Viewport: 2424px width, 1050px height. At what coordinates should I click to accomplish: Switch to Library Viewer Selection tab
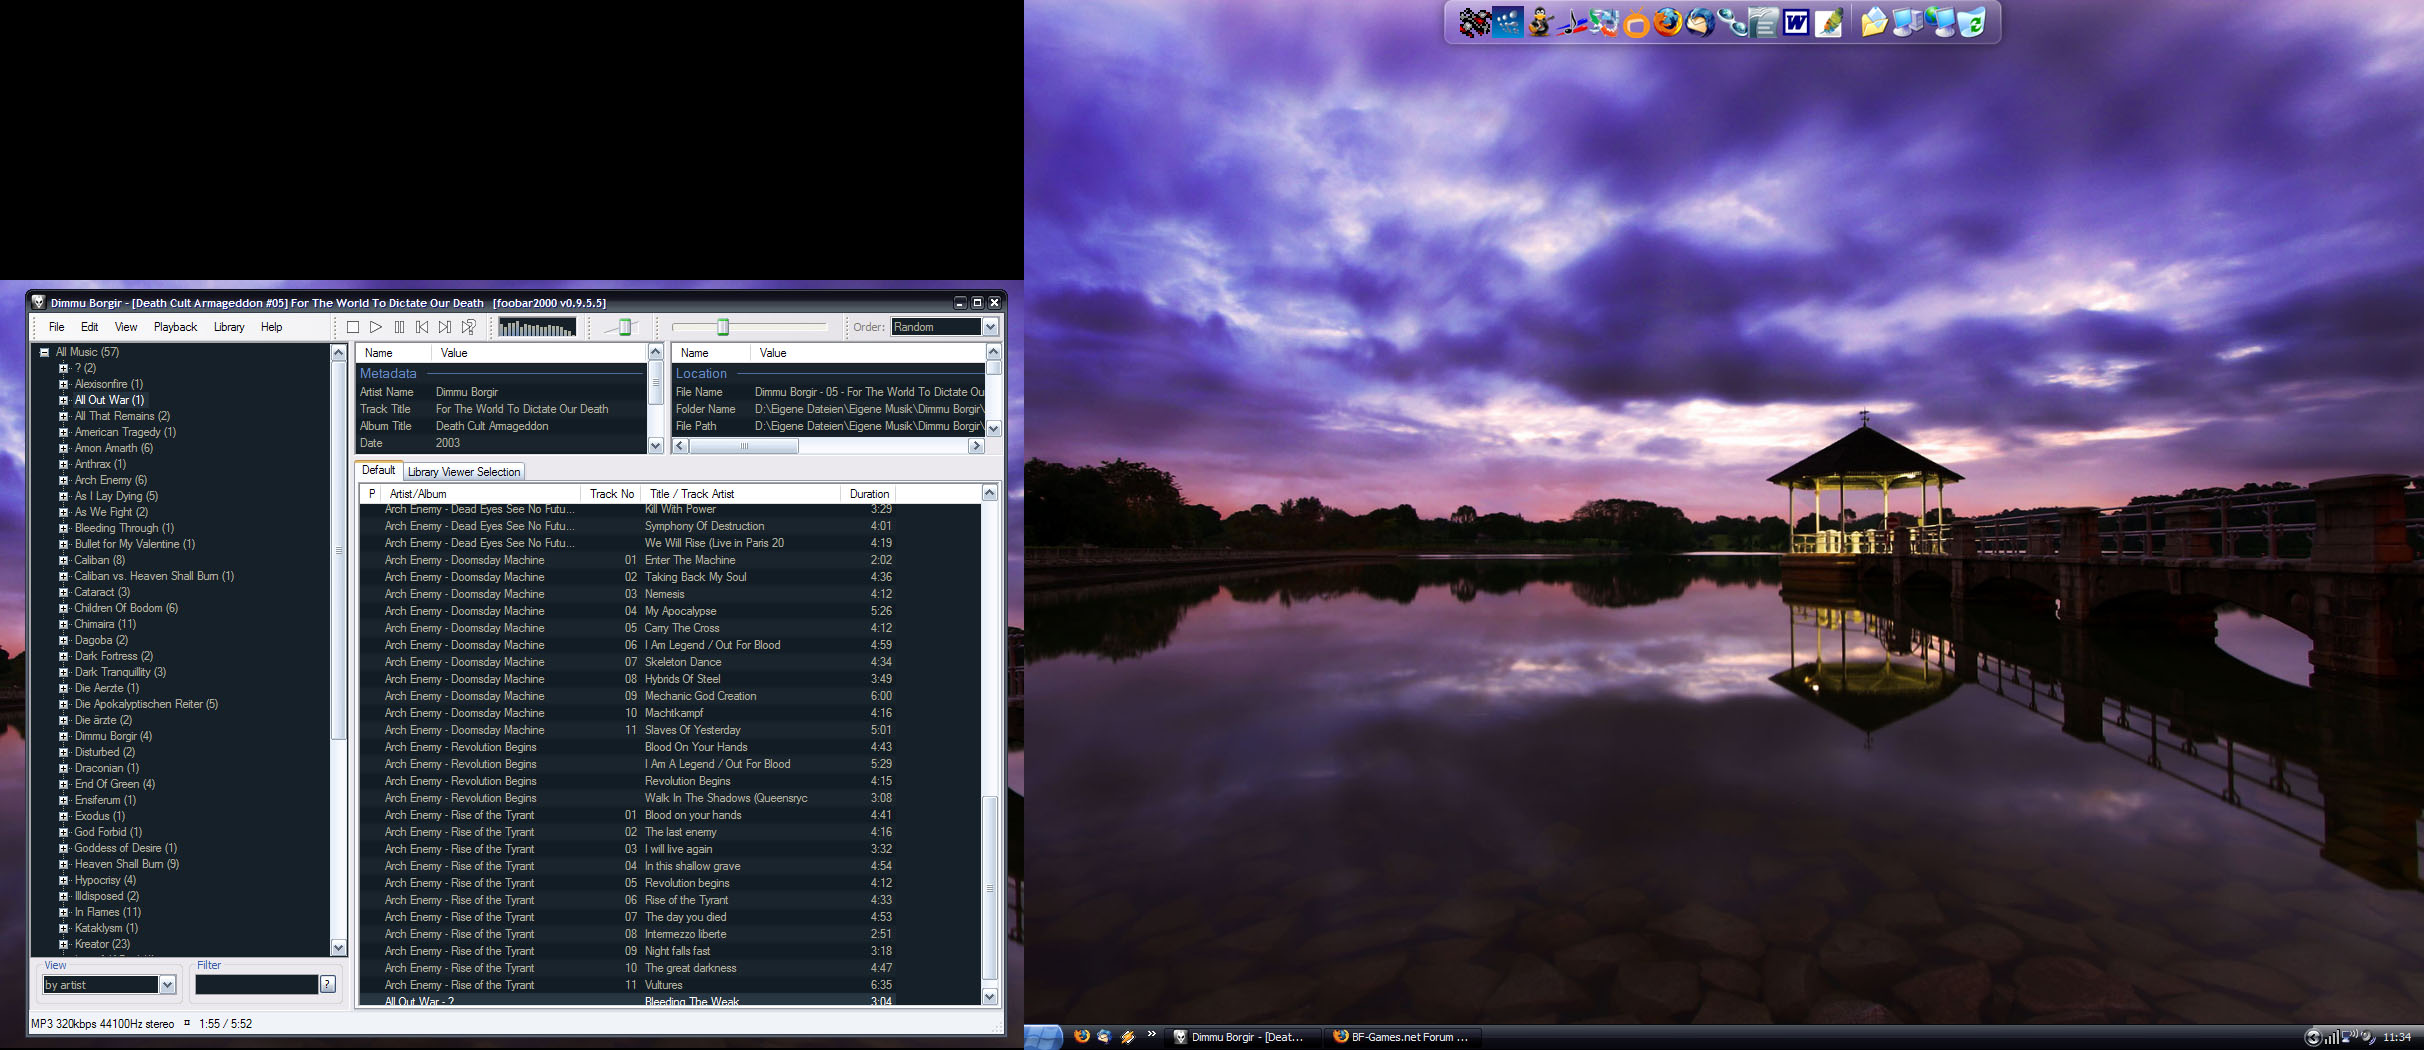pos(464,472)
